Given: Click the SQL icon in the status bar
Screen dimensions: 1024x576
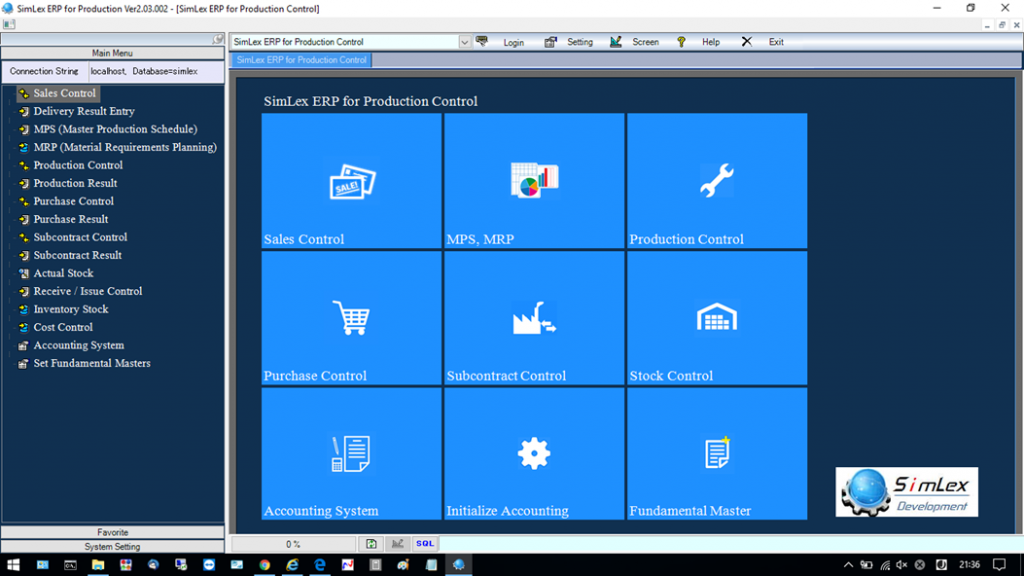Looking at the screenshot, I should [x=423, y=543].
